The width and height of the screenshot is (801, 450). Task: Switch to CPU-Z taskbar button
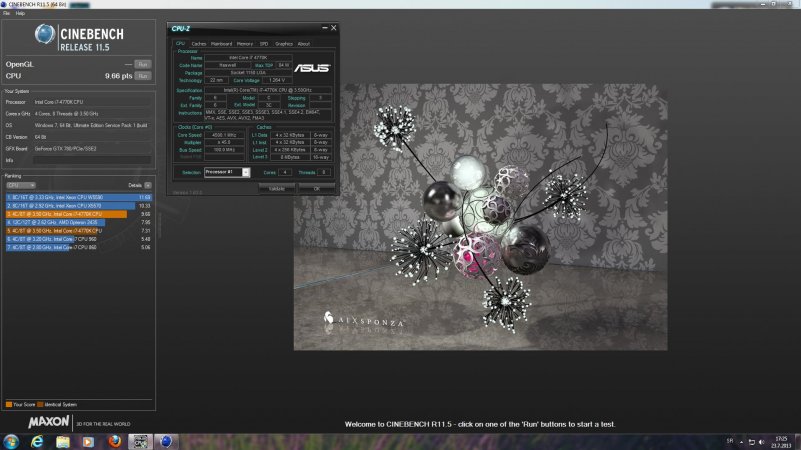(x=140, y=442)
